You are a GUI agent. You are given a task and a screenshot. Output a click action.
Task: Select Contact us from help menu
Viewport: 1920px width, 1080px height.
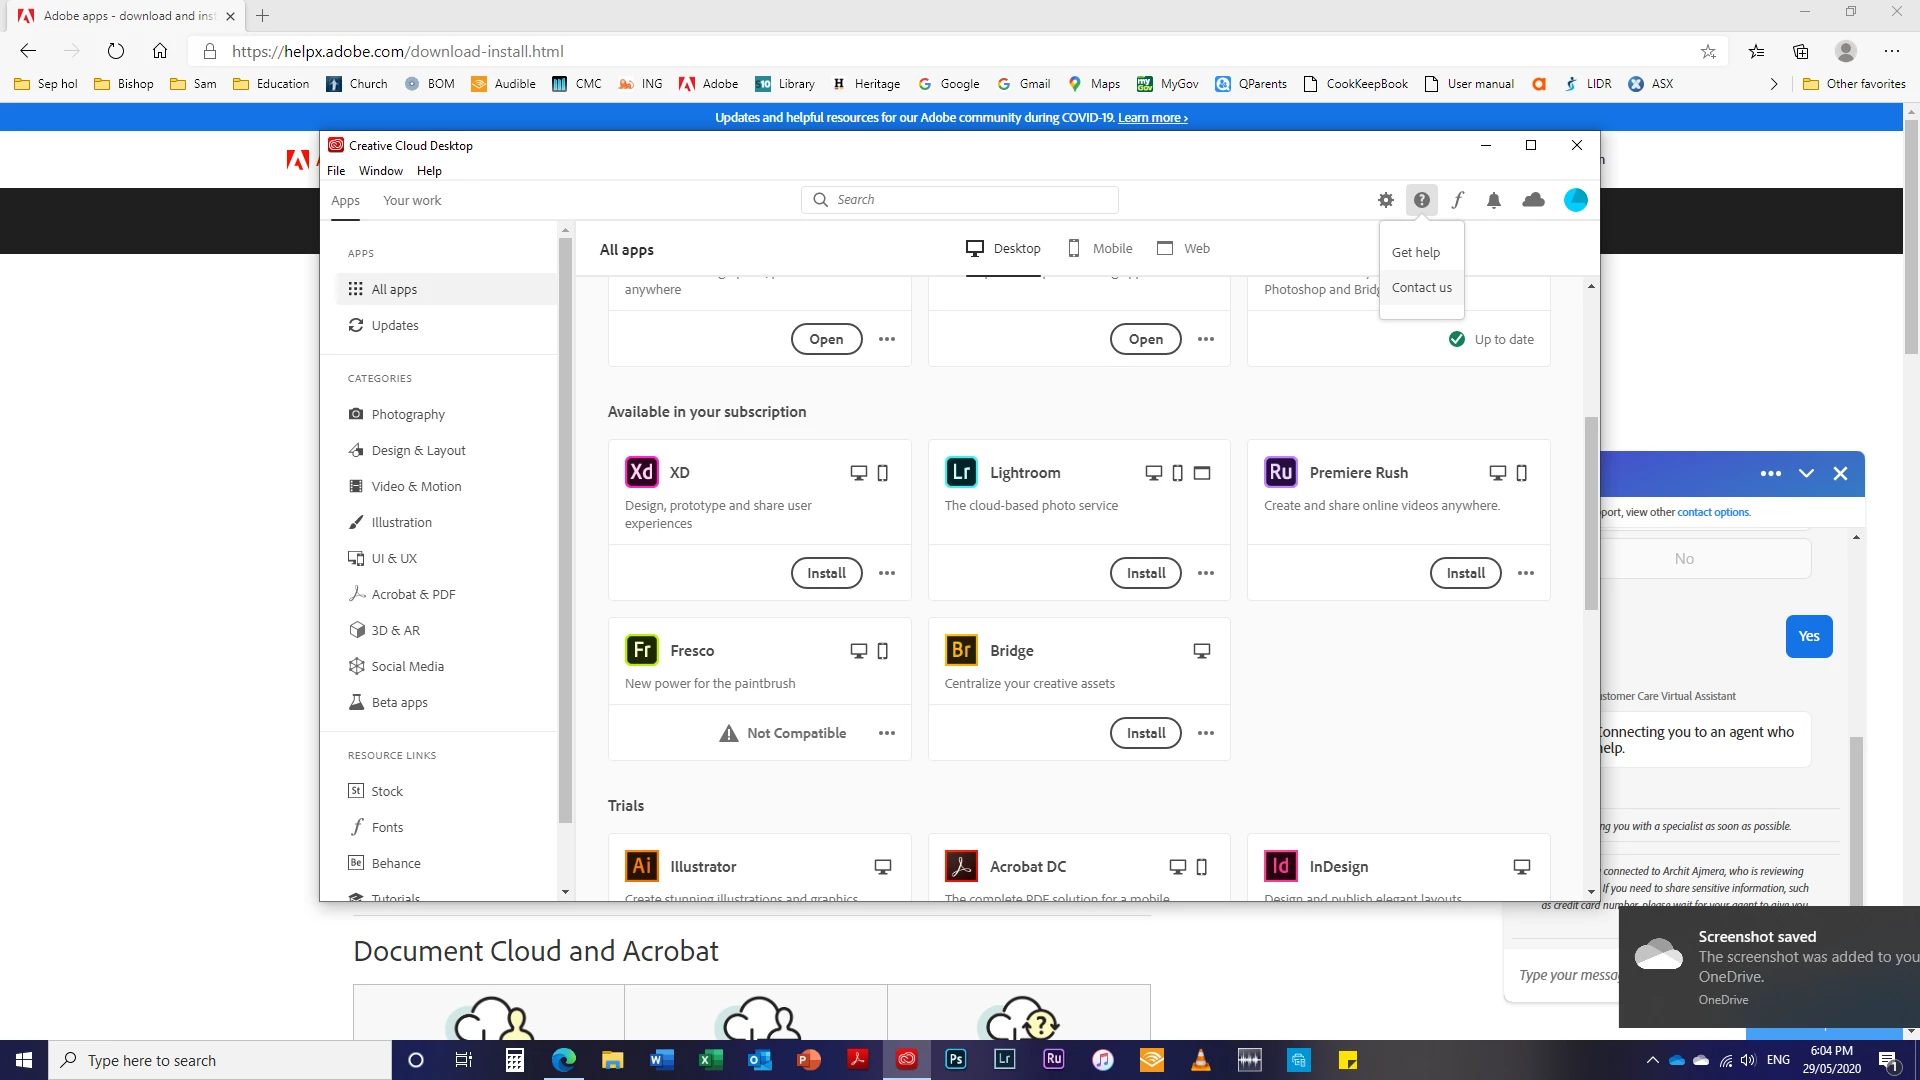click(x=1421, y=288)
